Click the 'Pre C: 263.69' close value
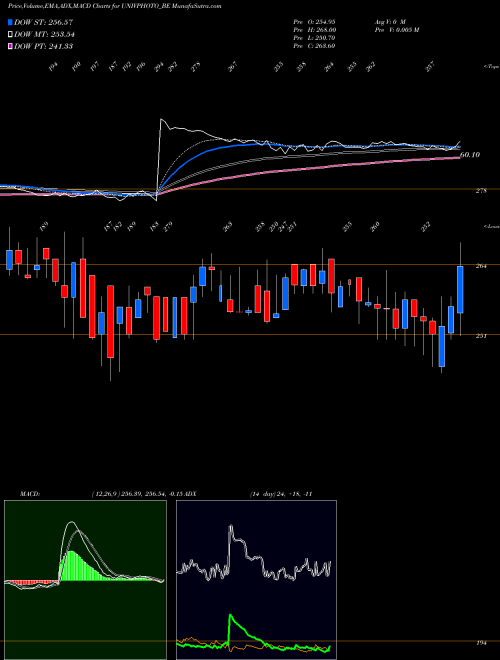This screenshot has width=500, height=660. [314, 45]
